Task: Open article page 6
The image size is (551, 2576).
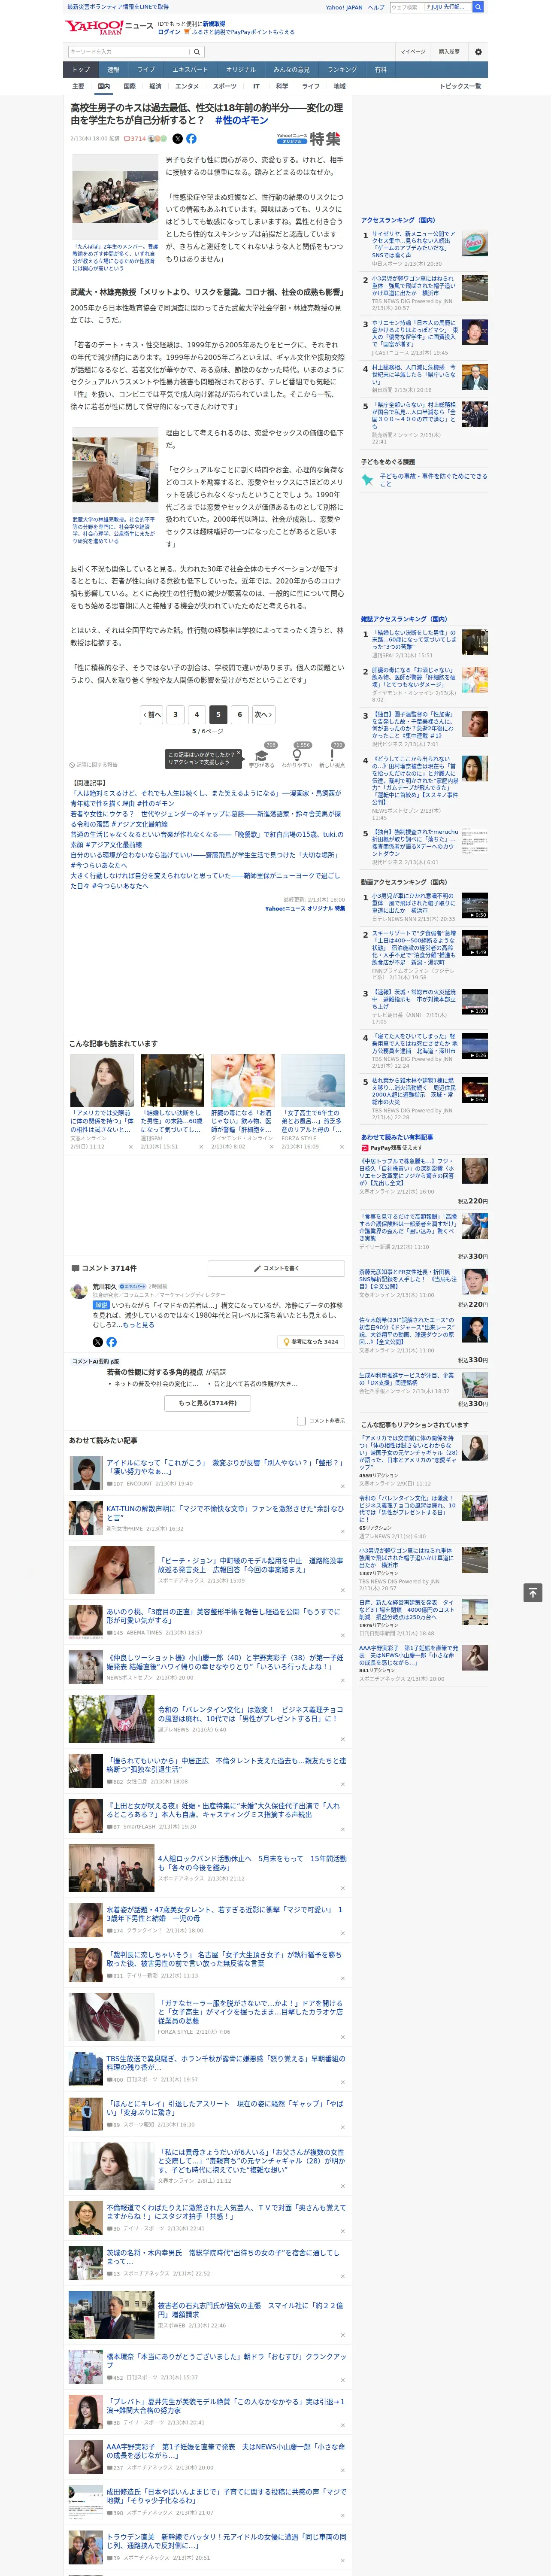Action: [x=239, y=714]
